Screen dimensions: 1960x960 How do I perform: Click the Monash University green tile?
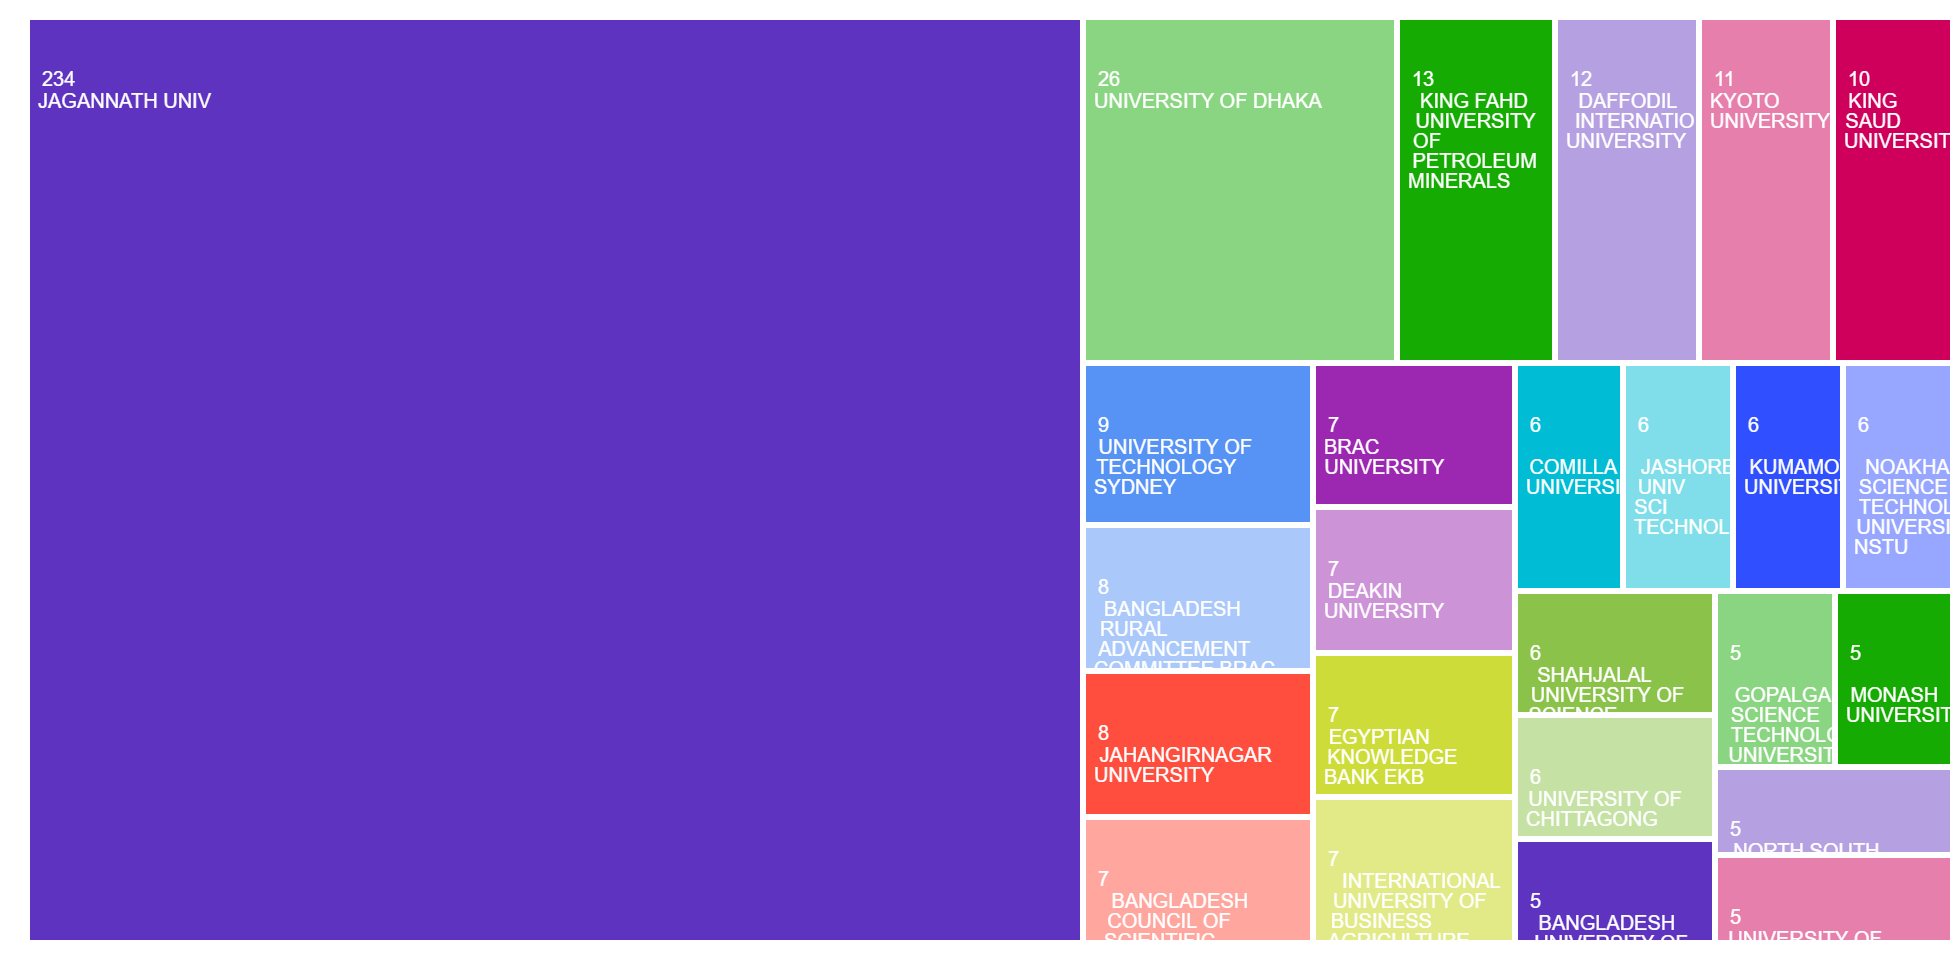pyautogui.click(x=1893, y=679)
